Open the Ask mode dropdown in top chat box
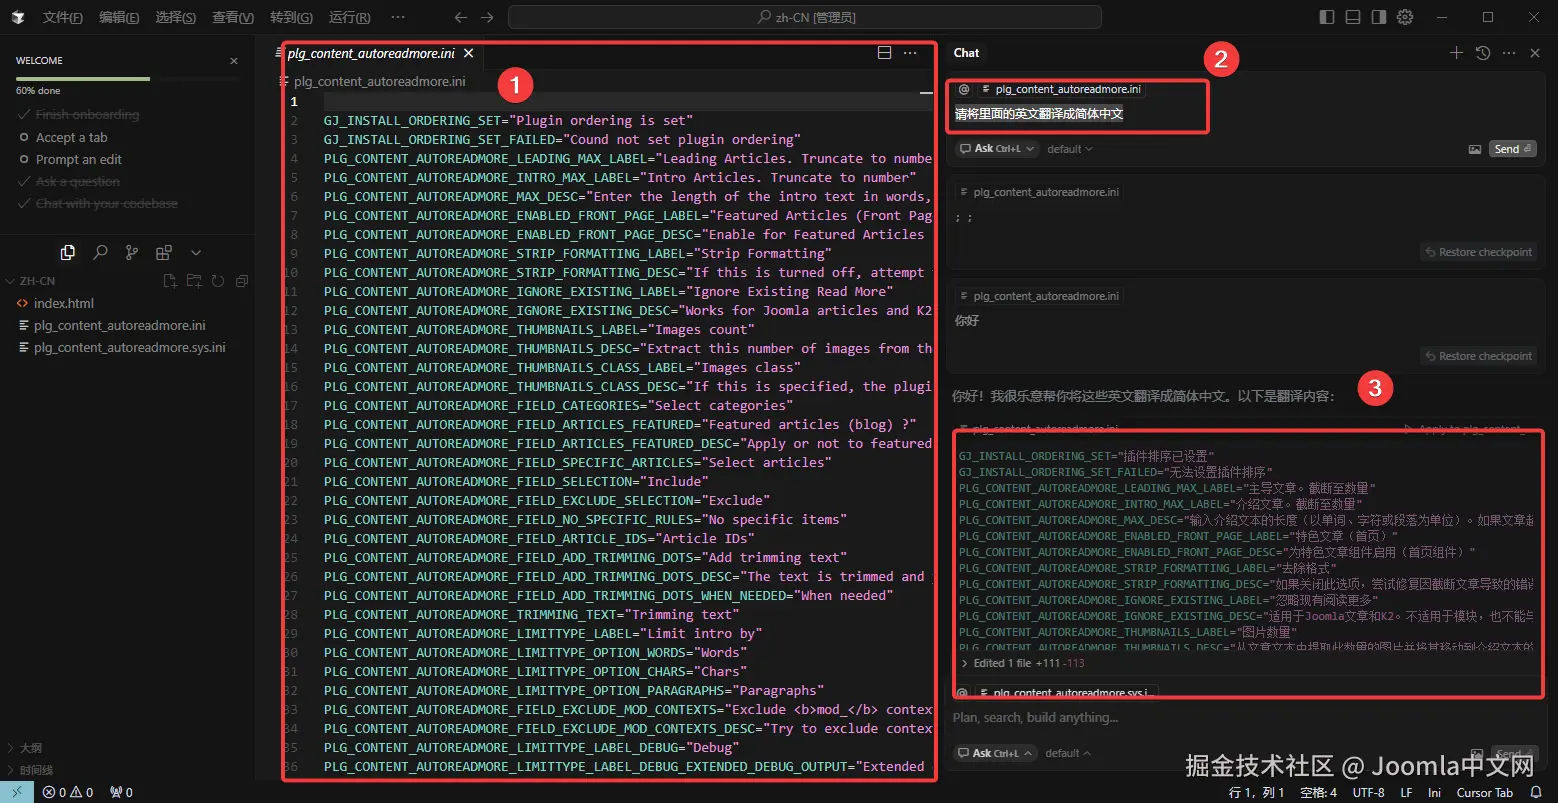The height and width of the screenshot is (803, 1558). (x=996, y=149)
